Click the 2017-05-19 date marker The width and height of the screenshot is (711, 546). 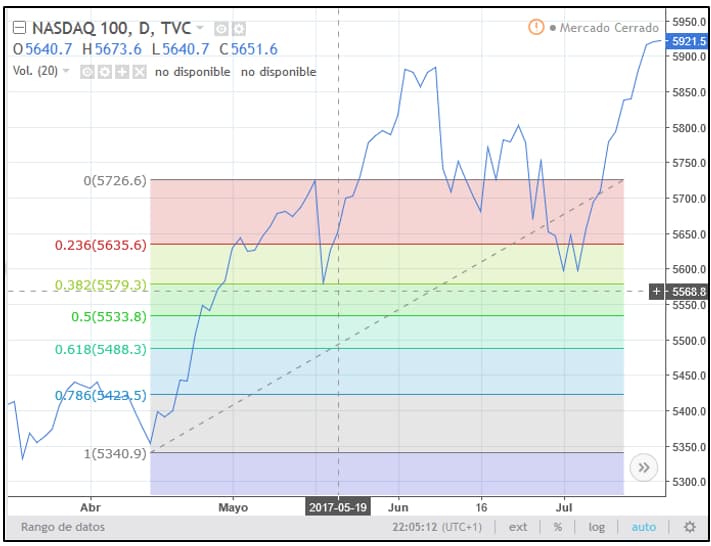tap(338, 507)
